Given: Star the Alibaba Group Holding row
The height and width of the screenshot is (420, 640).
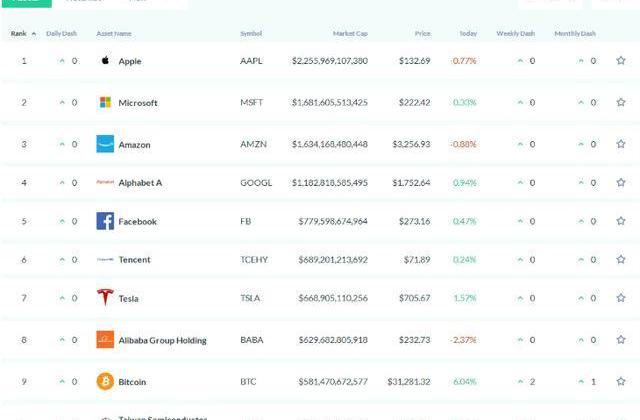Looking at the screenshot, I should click(620, 339).
